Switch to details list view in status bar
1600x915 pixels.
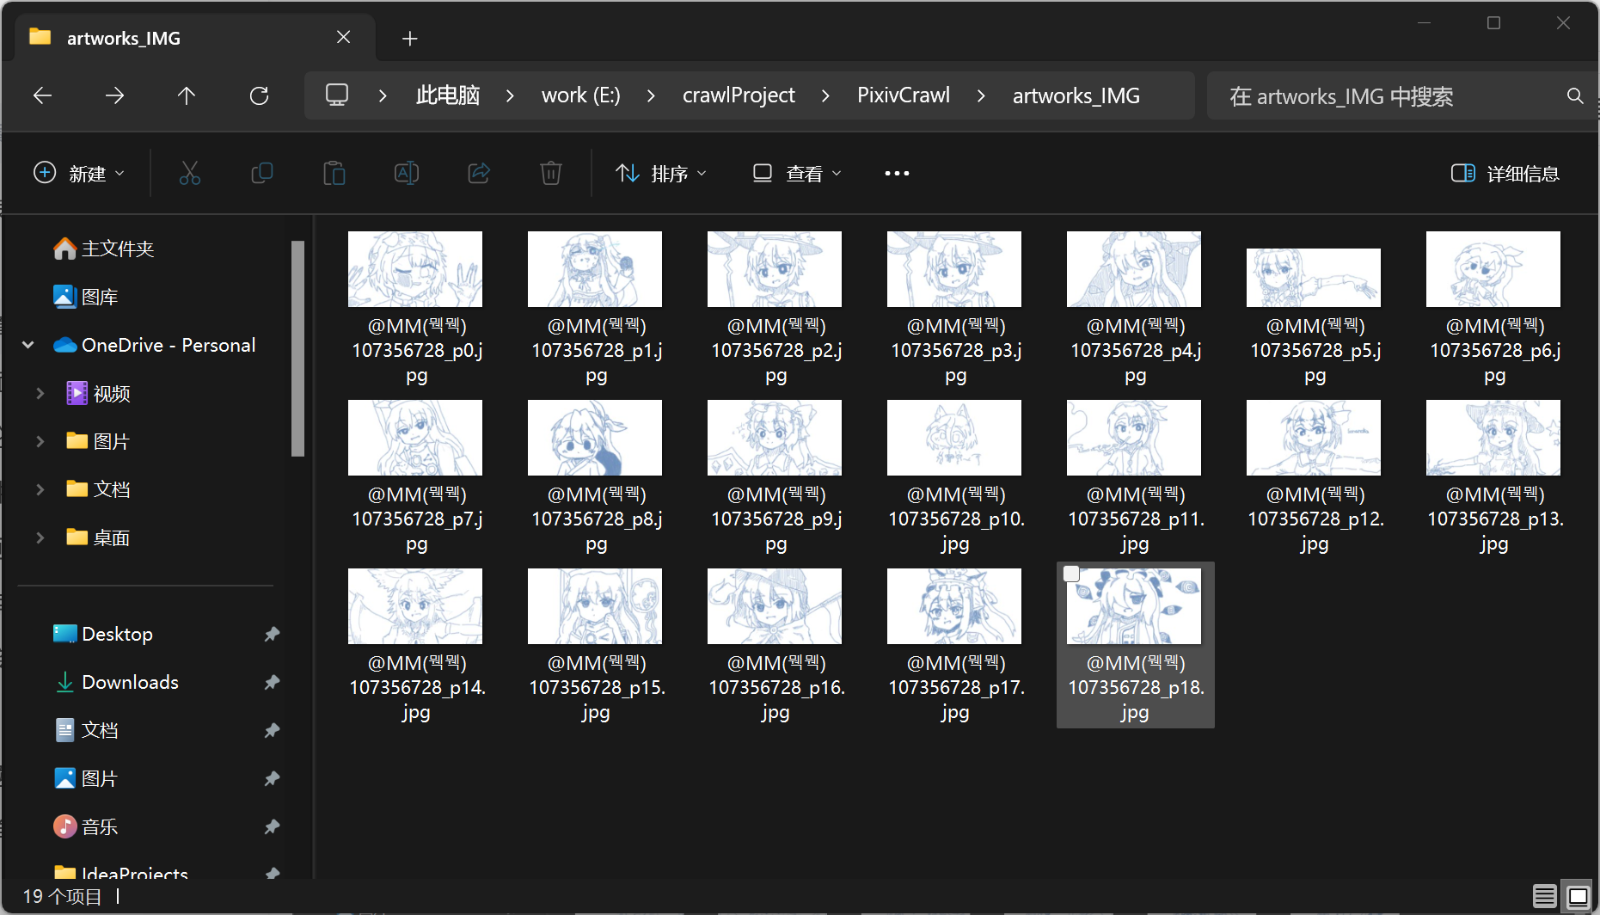point(1544,896)
